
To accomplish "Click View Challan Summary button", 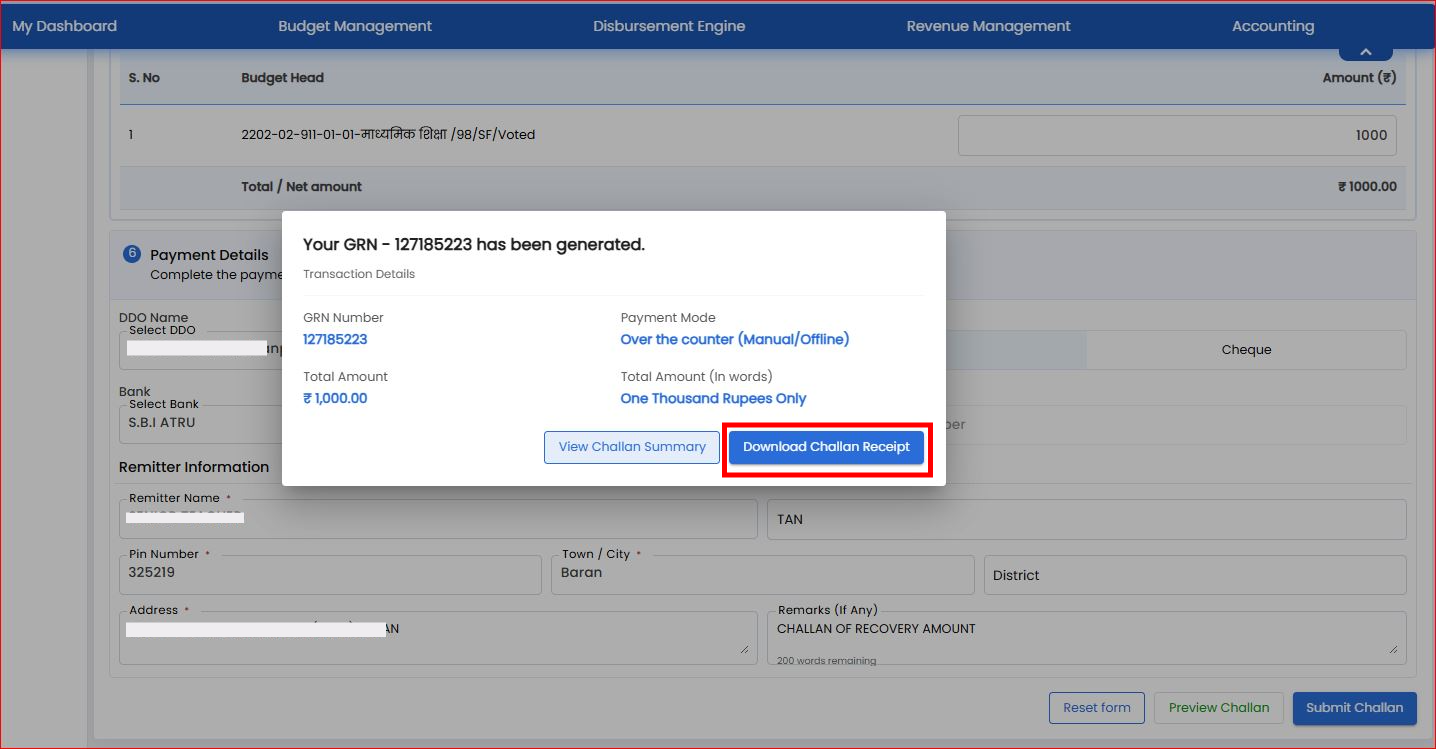I will (632, 447).
